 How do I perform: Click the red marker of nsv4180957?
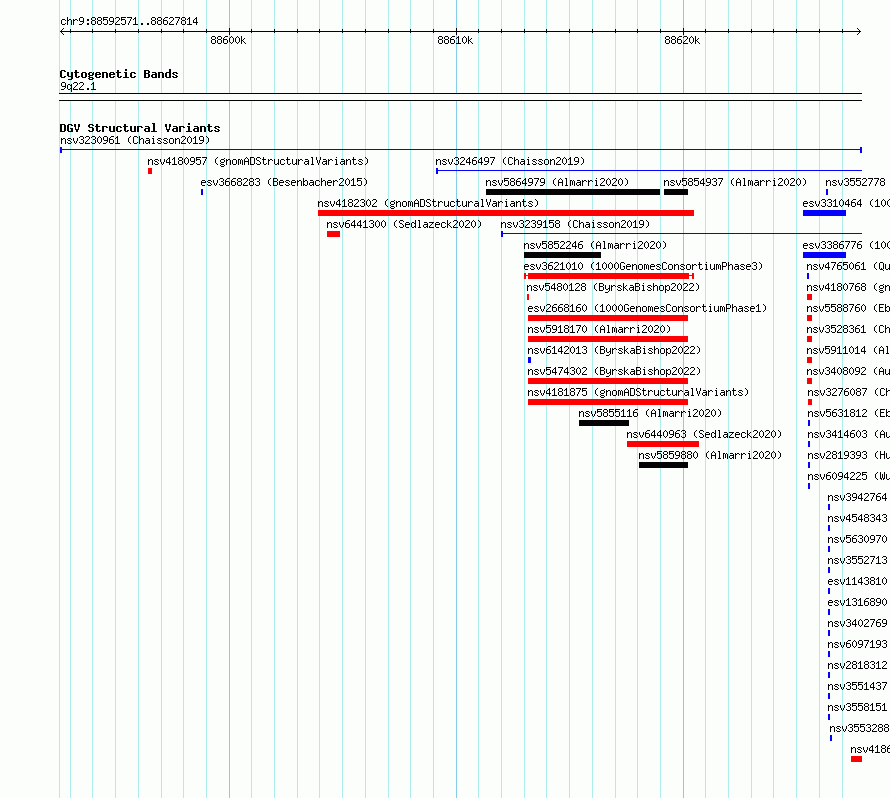(150, 171)
